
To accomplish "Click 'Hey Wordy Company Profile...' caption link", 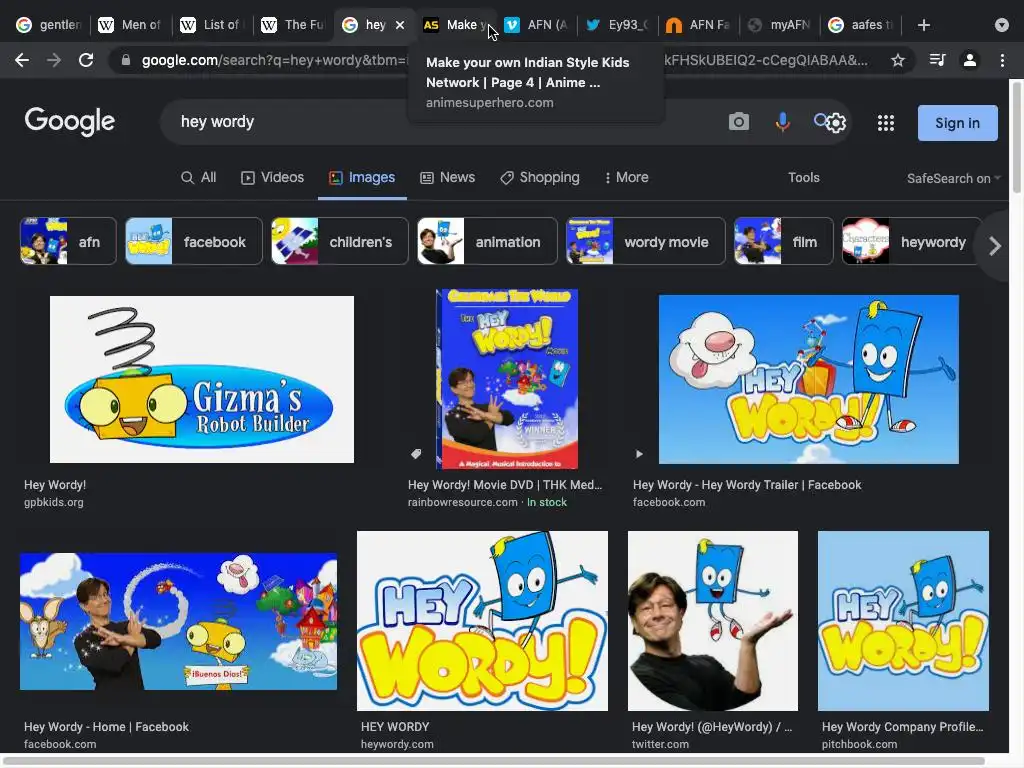I will tap(902, 726).
